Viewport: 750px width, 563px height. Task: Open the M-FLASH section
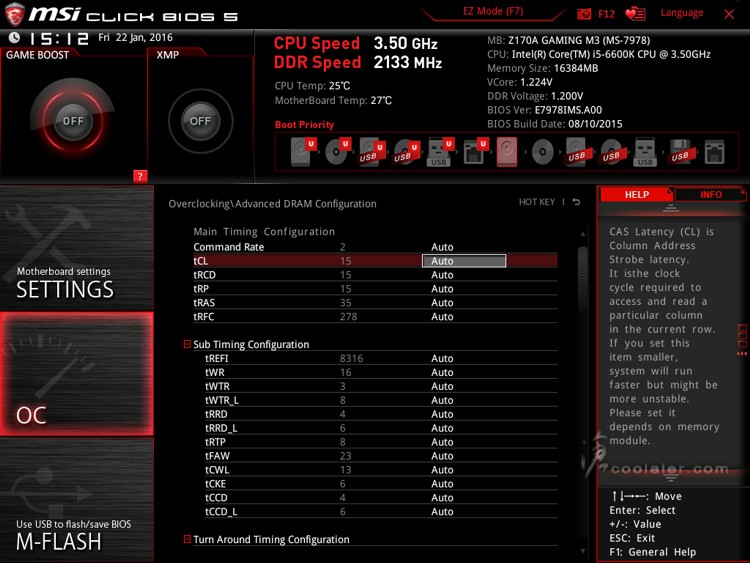pyautogui.click(x=77, y=500)
